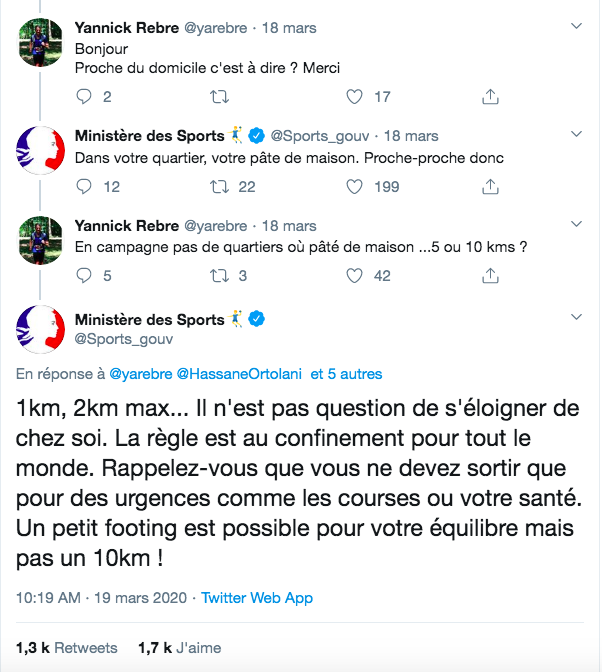The width and height of the screenshot is (602, 672).
Task: Open Ministère des Sports avatar on main tweet
Action: 42,333
